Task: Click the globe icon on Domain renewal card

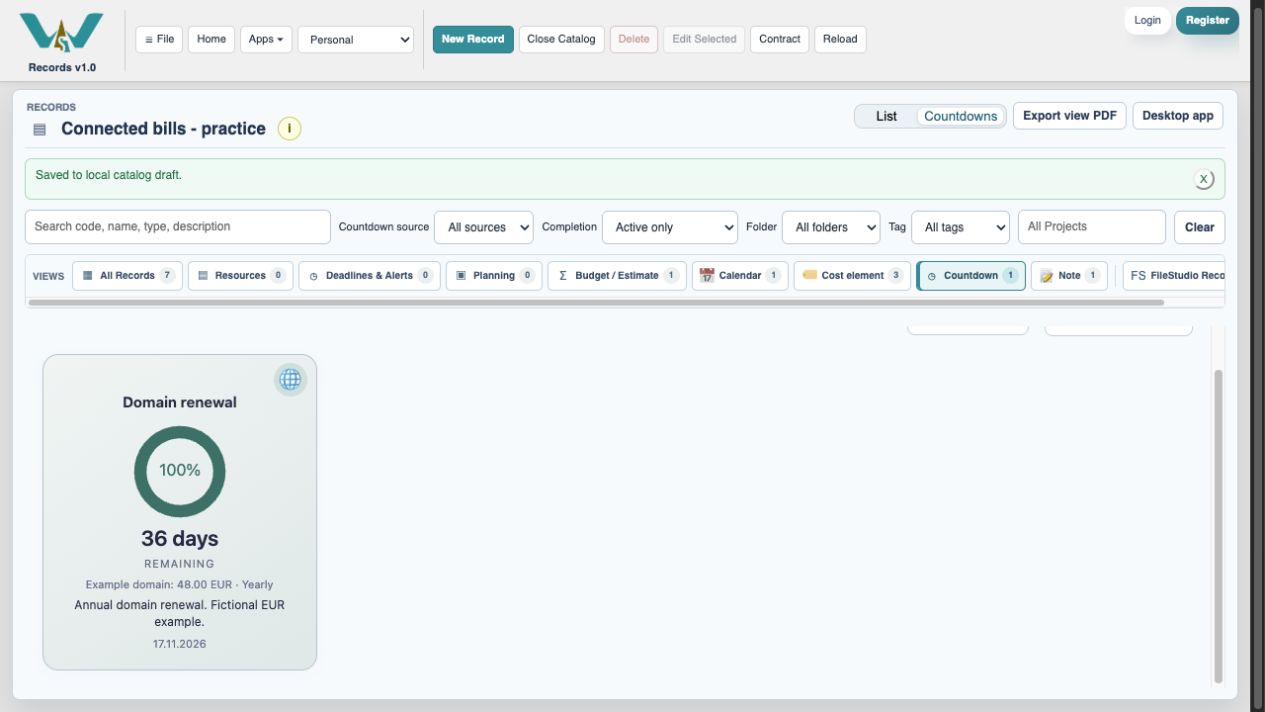Action: [x=290, y=380]
